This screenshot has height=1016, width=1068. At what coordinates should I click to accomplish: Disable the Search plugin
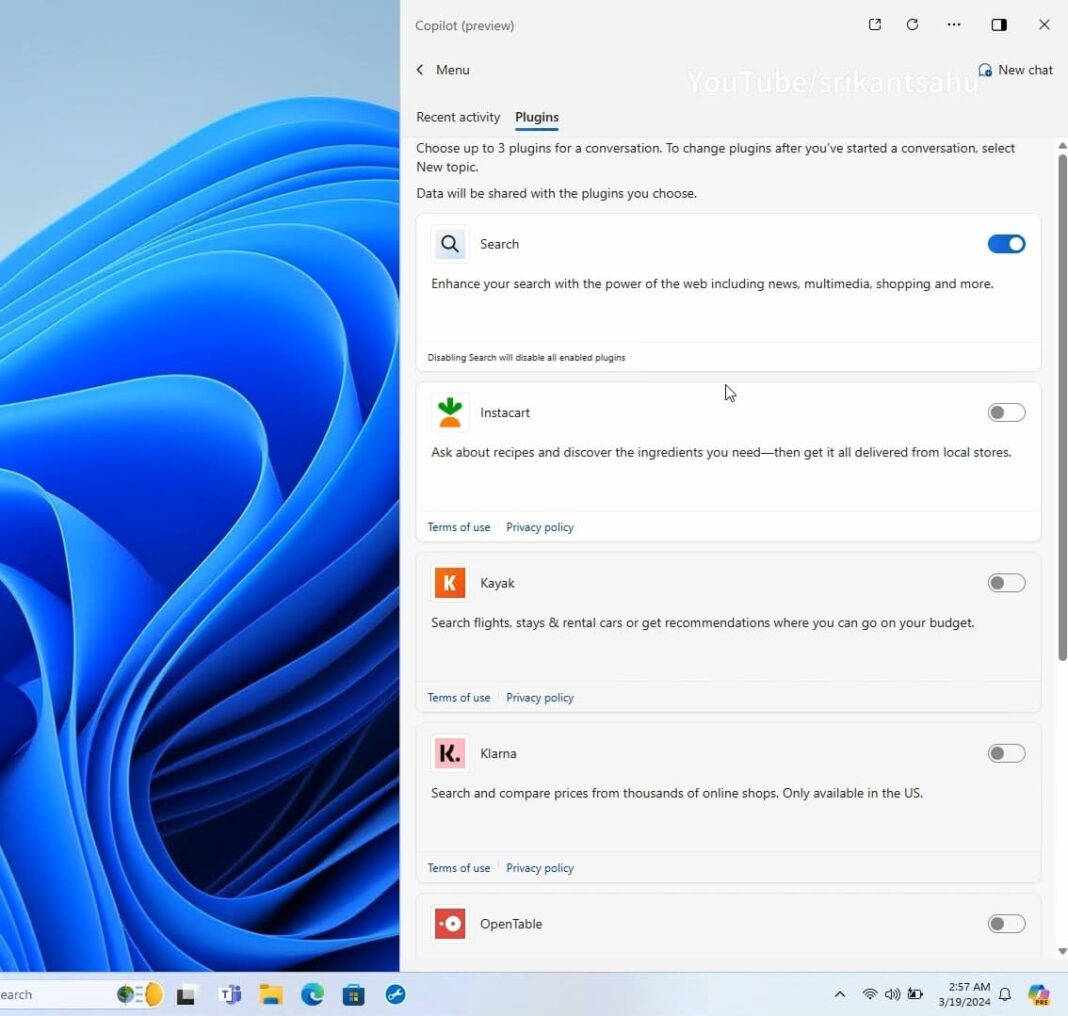(x=1006, y=243)
